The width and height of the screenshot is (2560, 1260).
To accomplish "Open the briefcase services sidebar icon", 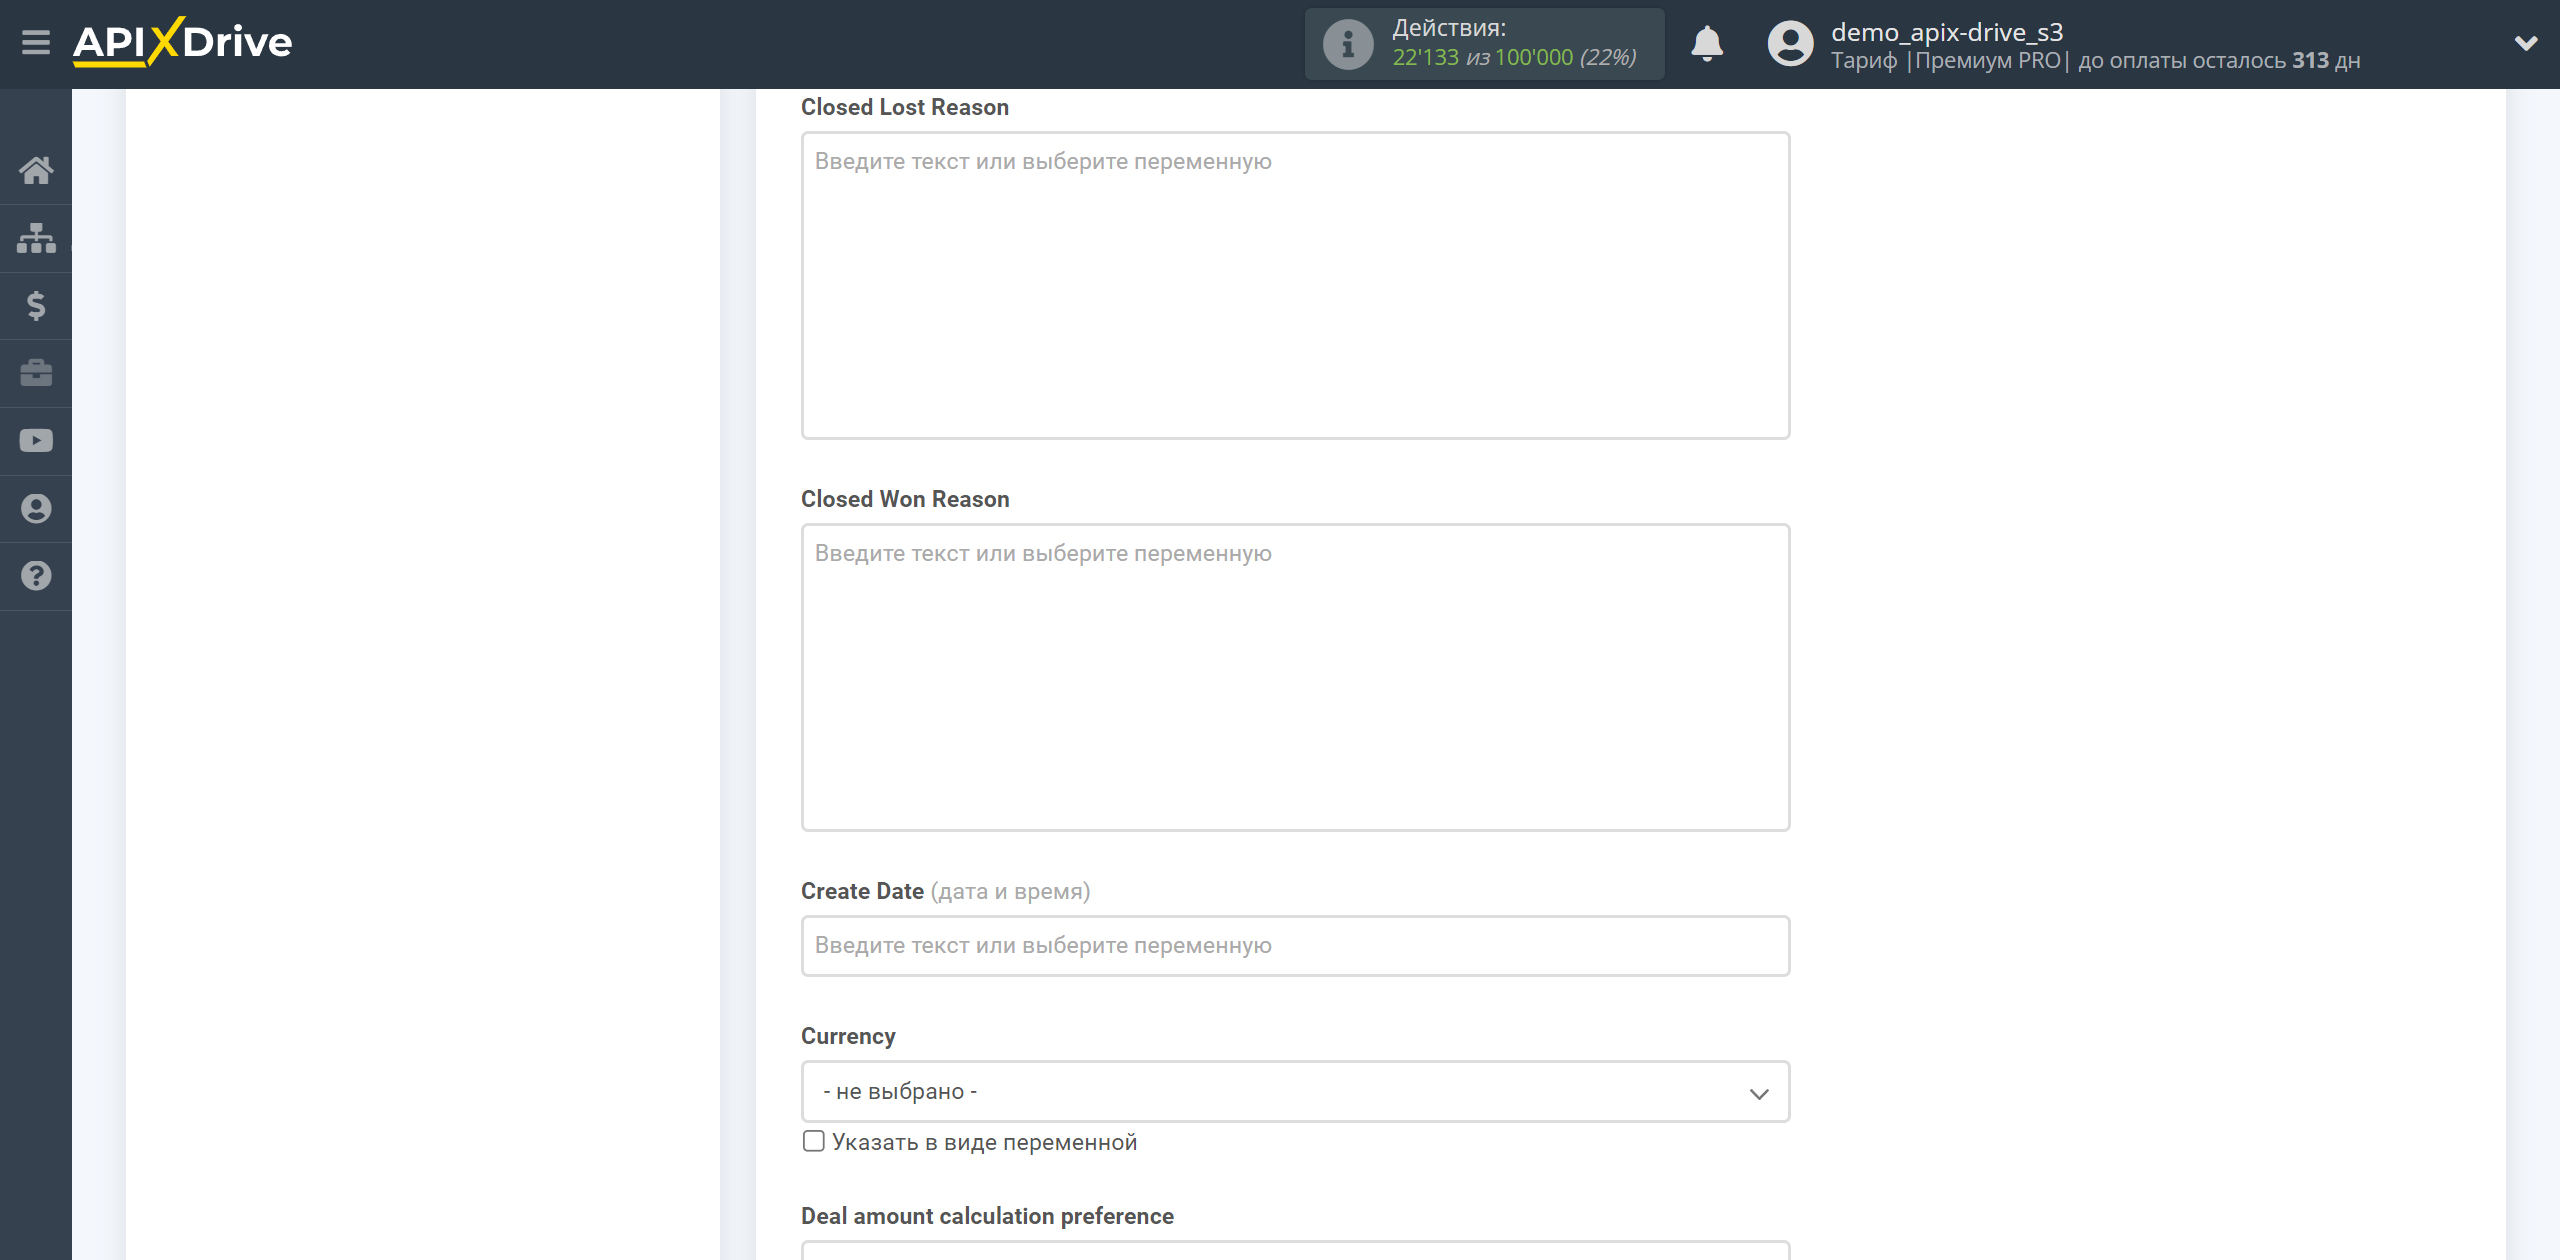I will [x=36, y=373].
